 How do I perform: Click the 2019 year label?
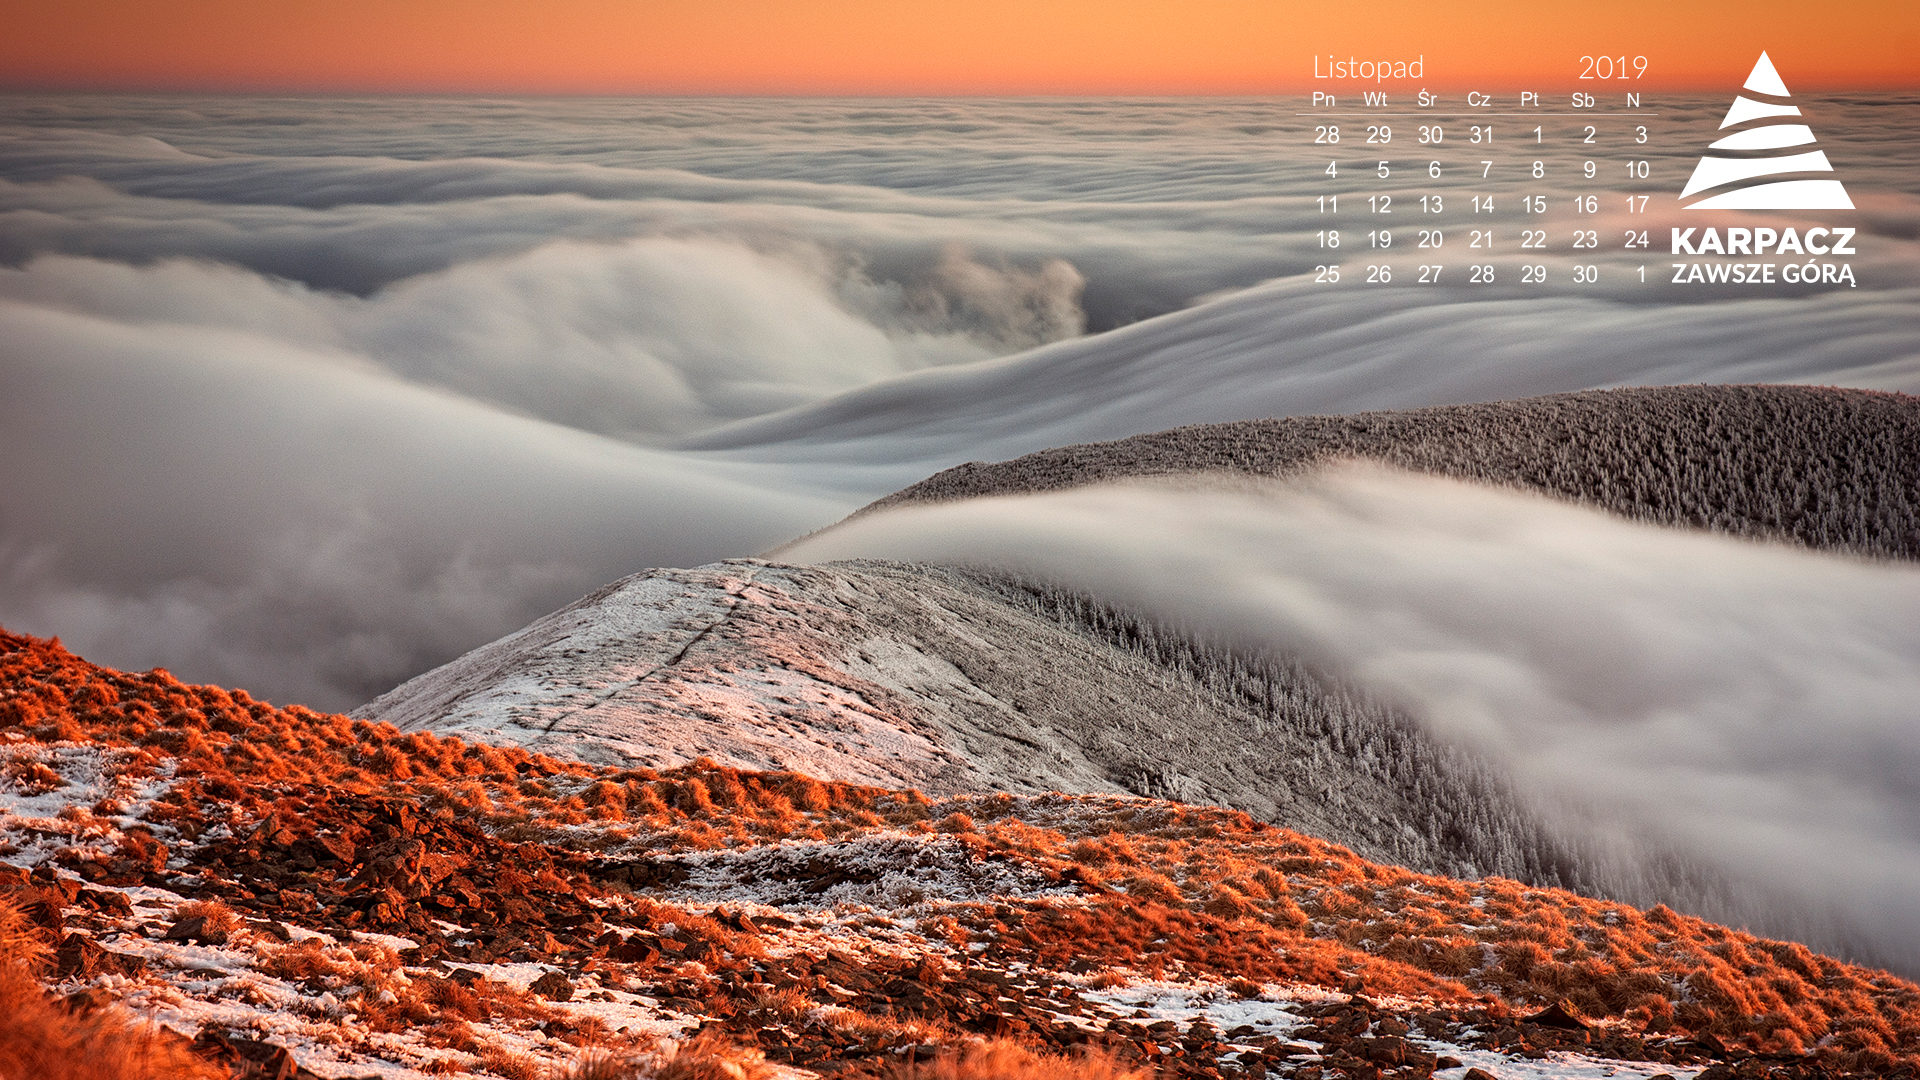point(1612,68)
